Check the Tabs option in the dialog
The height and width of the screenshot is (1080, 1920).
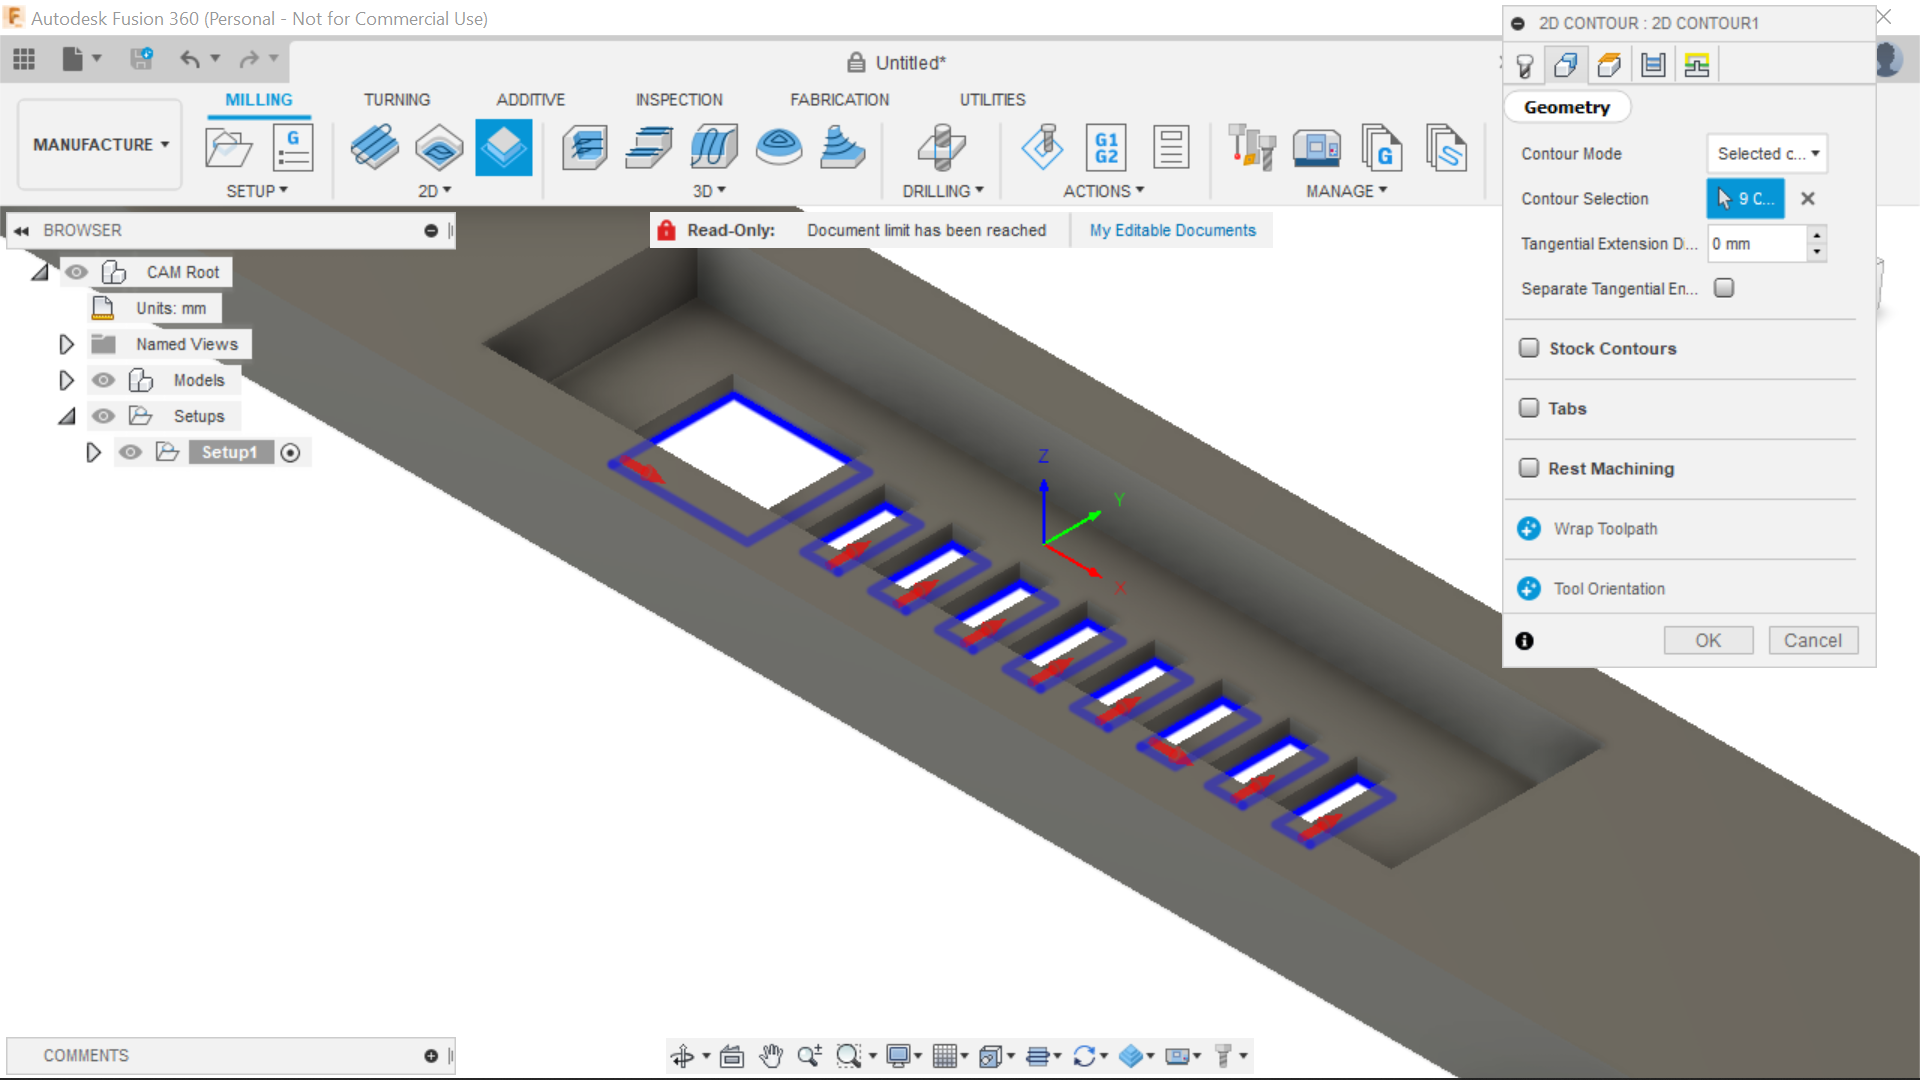coord(1529,407)
